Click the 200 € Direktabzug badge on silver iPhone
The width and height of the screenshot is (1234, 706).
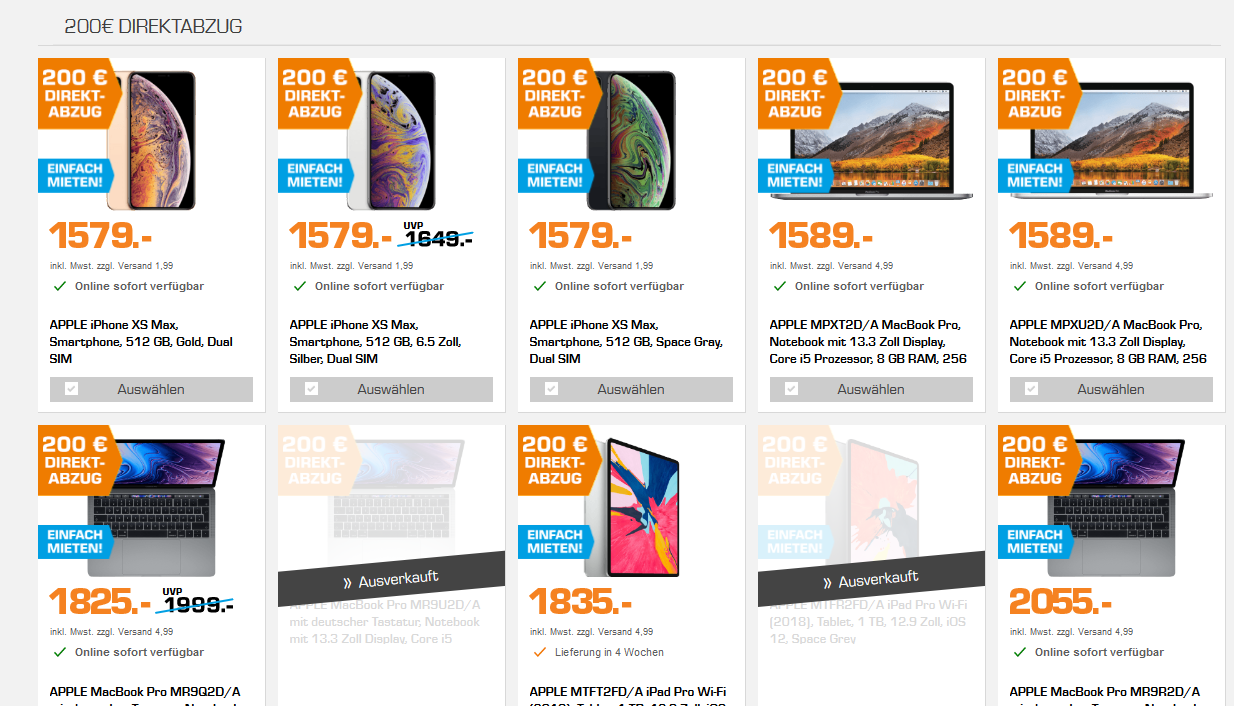(x=318, y=93)
